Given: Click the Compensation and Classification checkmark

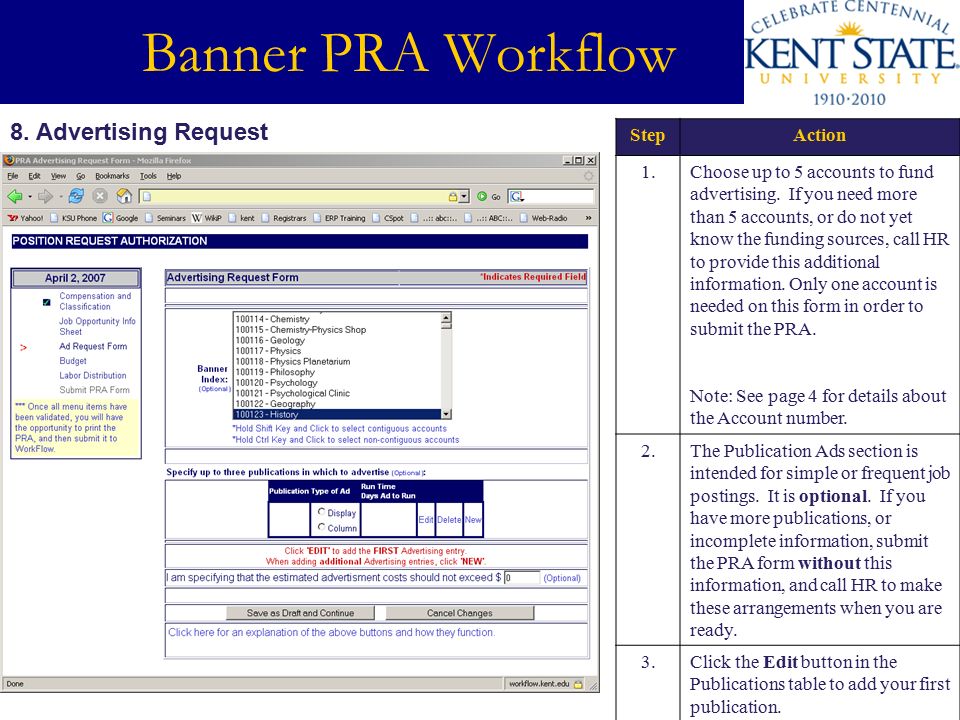Looking at the screenshot, I should (47, 302).
